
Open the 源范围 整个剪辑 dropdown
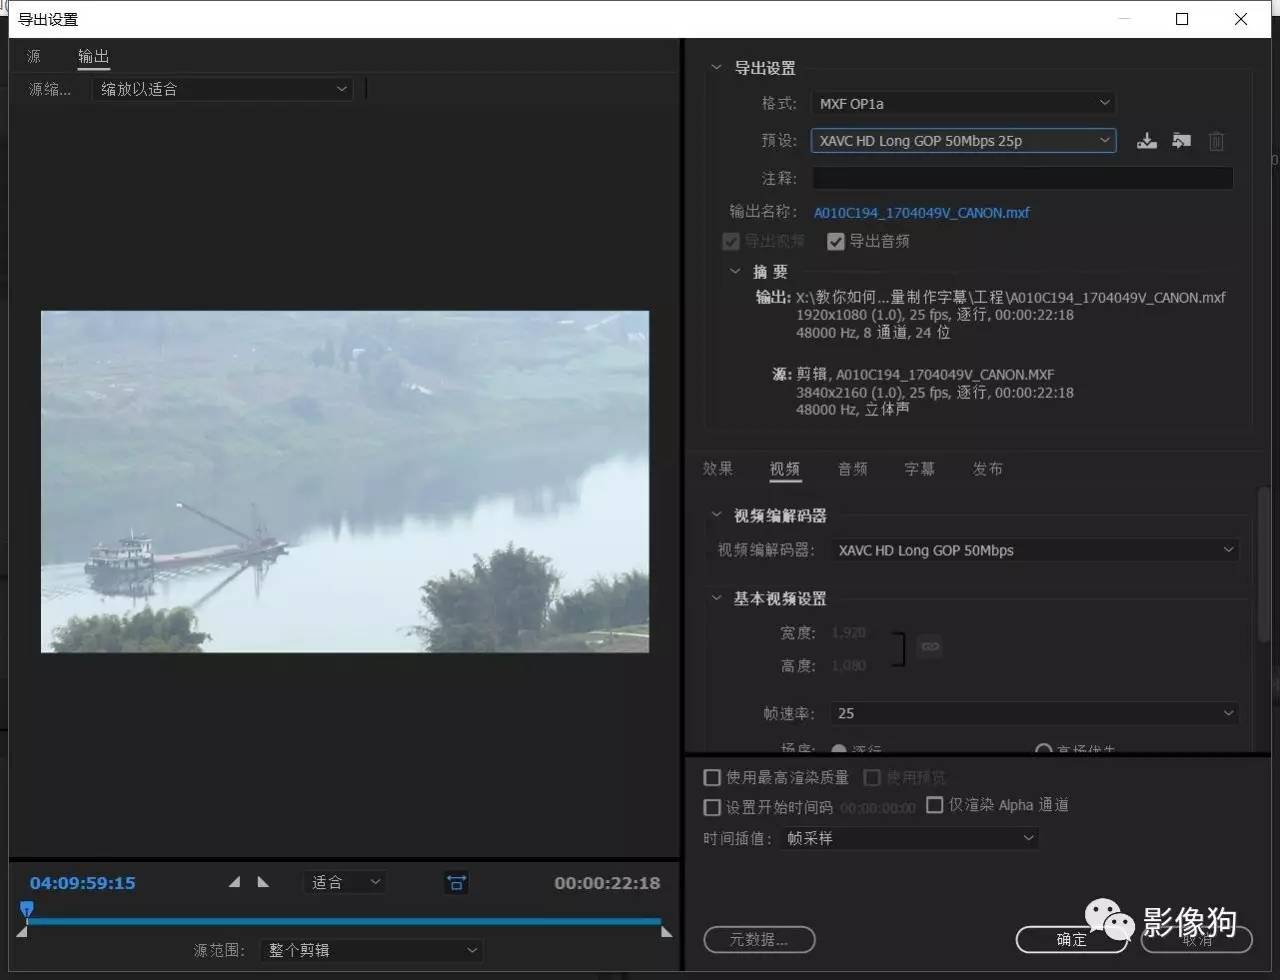click(370, 950)
